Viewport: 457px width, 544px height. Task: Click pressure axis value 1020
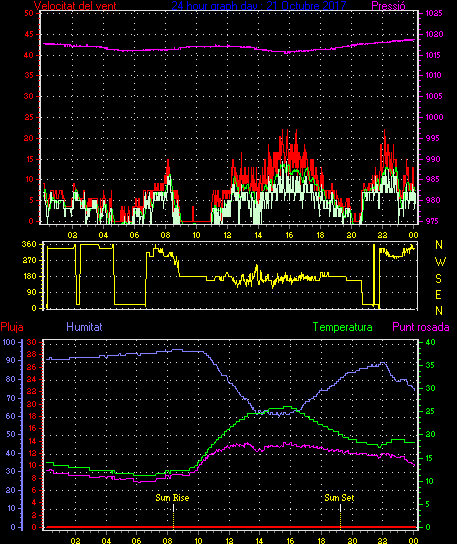click(x=434, y=34)
